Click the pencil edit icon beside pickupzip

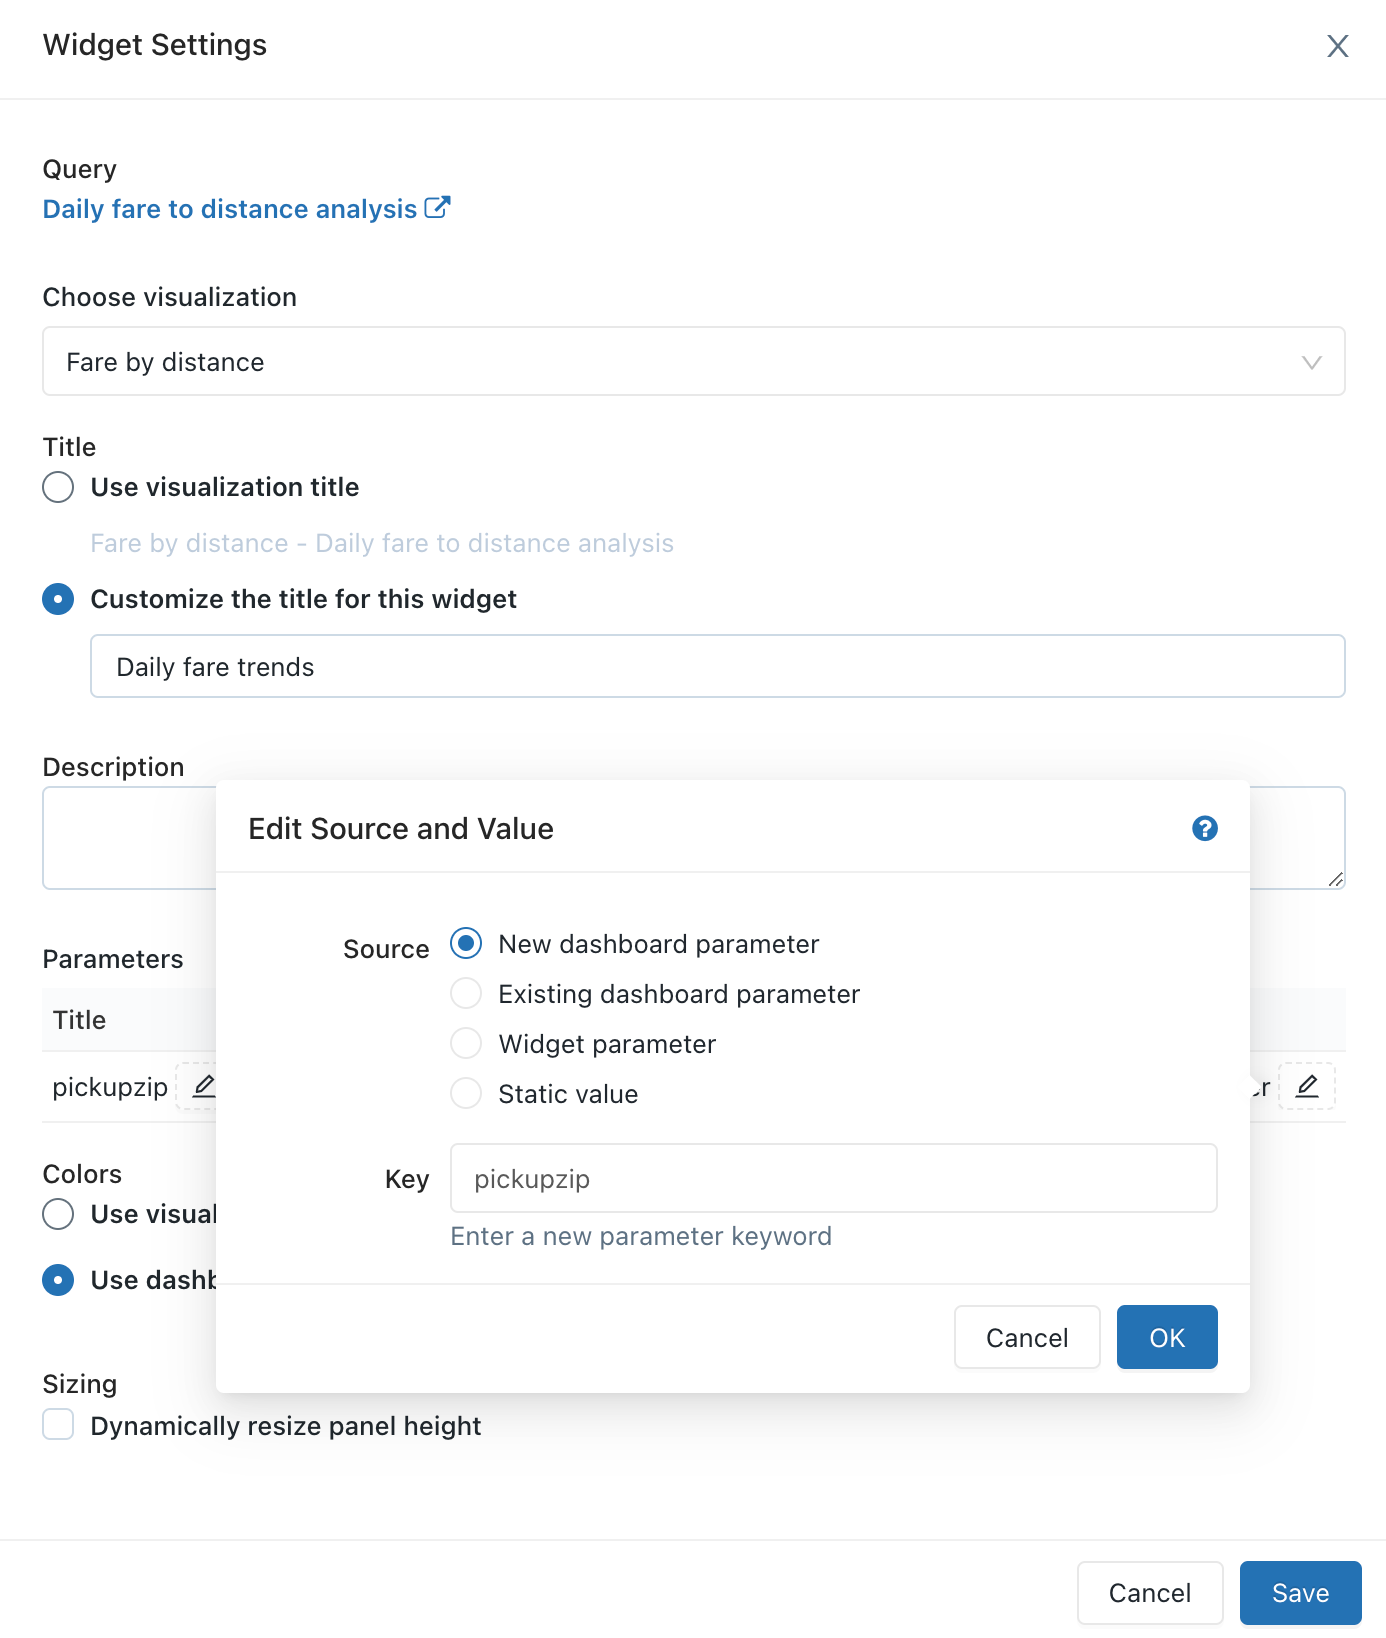(203, 1086)
